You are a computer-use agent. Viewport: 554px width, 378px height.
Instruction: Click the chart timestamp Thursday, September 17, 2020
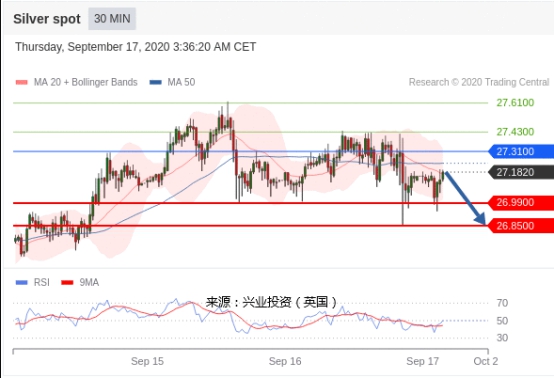tap(135, 47)
